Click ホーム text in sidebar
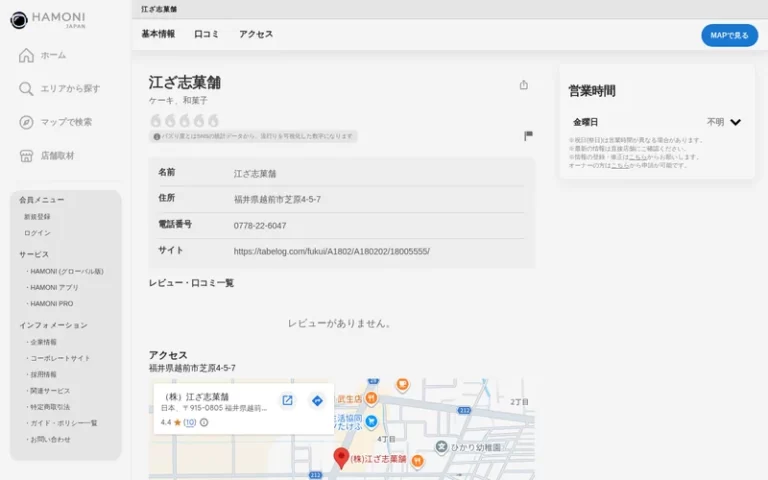 click(x=53, y=55)
